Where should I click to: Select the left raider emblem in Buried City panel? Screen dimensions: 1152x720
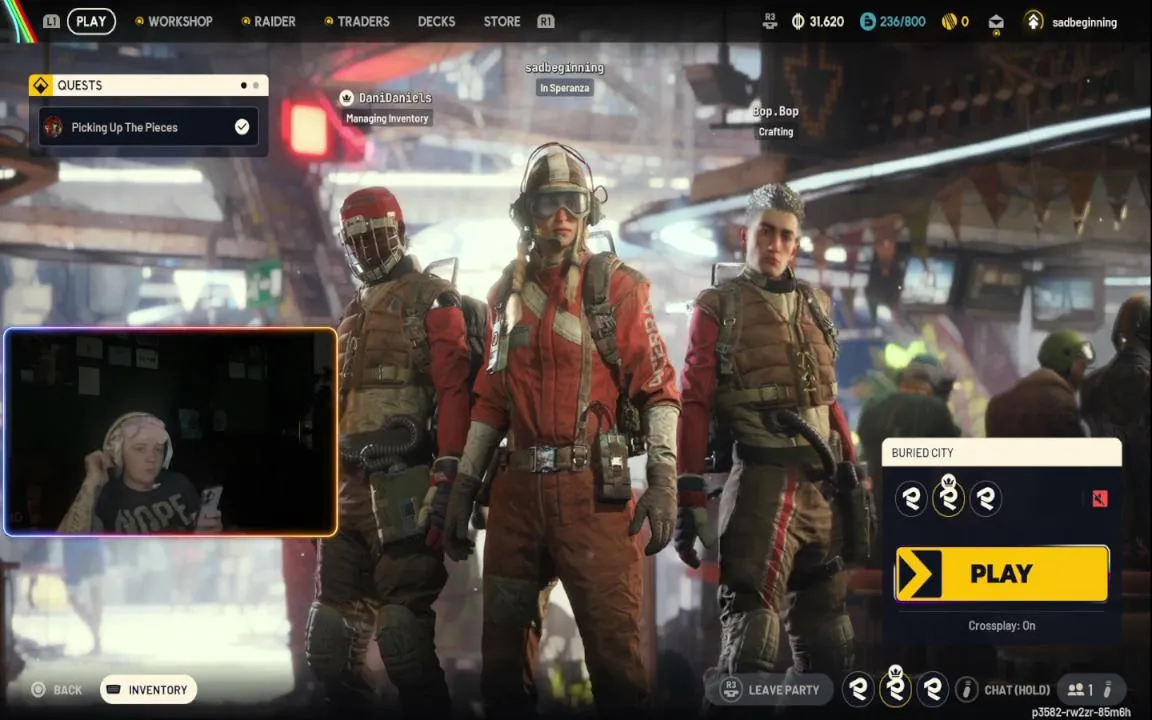pos(911,500)
